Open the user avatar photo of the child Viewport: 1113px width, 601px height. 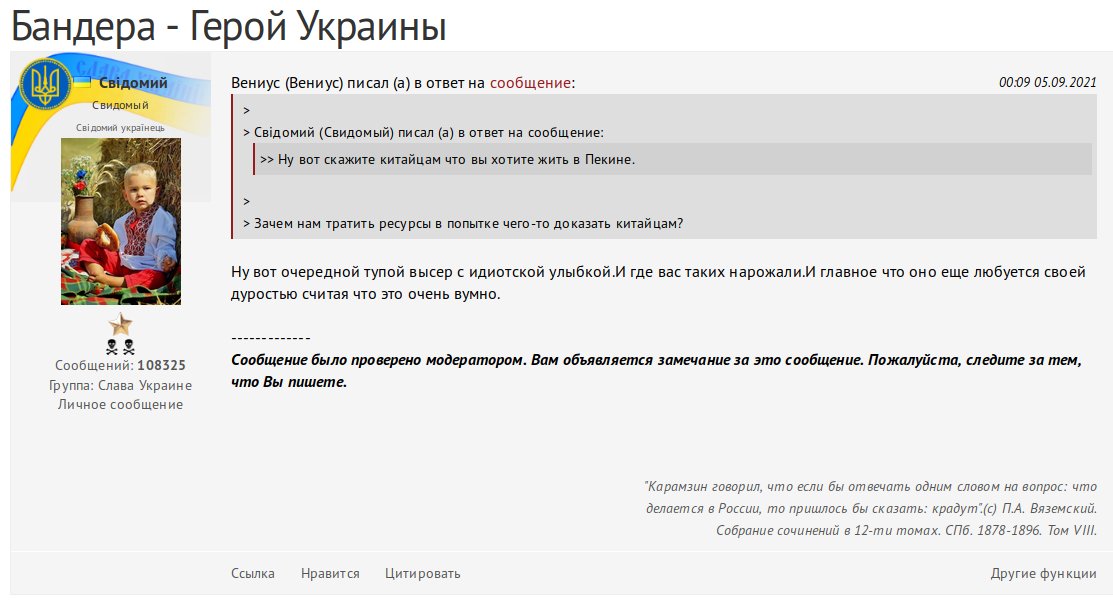click(121, 221)
